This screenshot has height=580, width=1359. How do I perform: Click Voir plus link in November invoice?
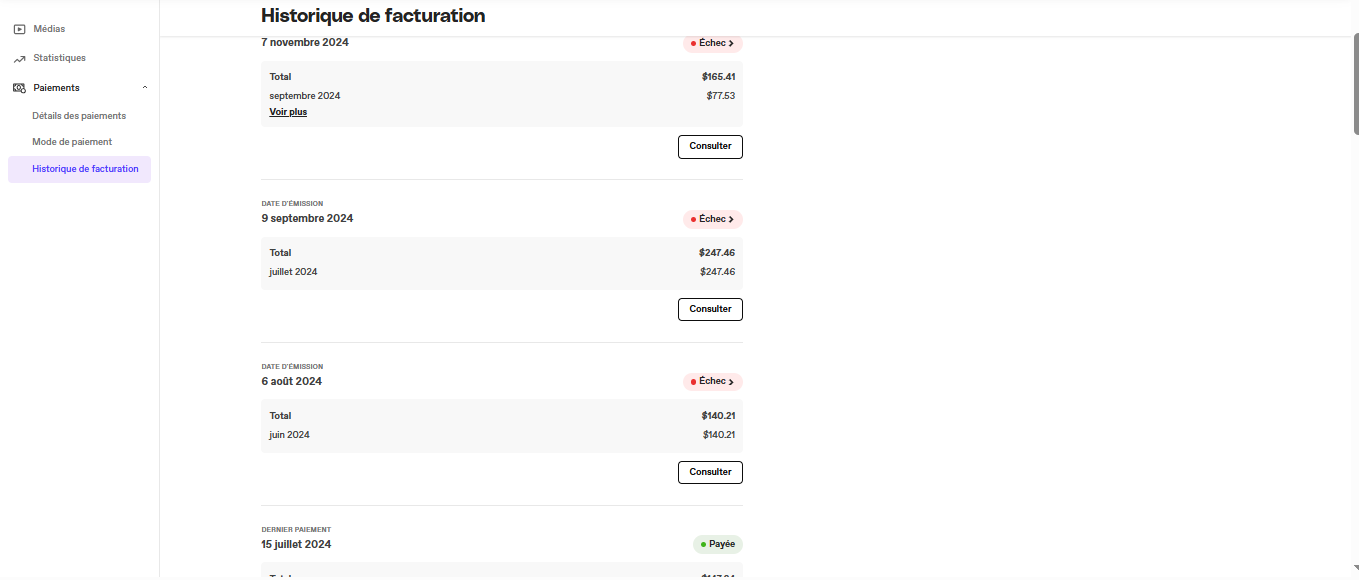pyautogui.click(x=288, y=112)
